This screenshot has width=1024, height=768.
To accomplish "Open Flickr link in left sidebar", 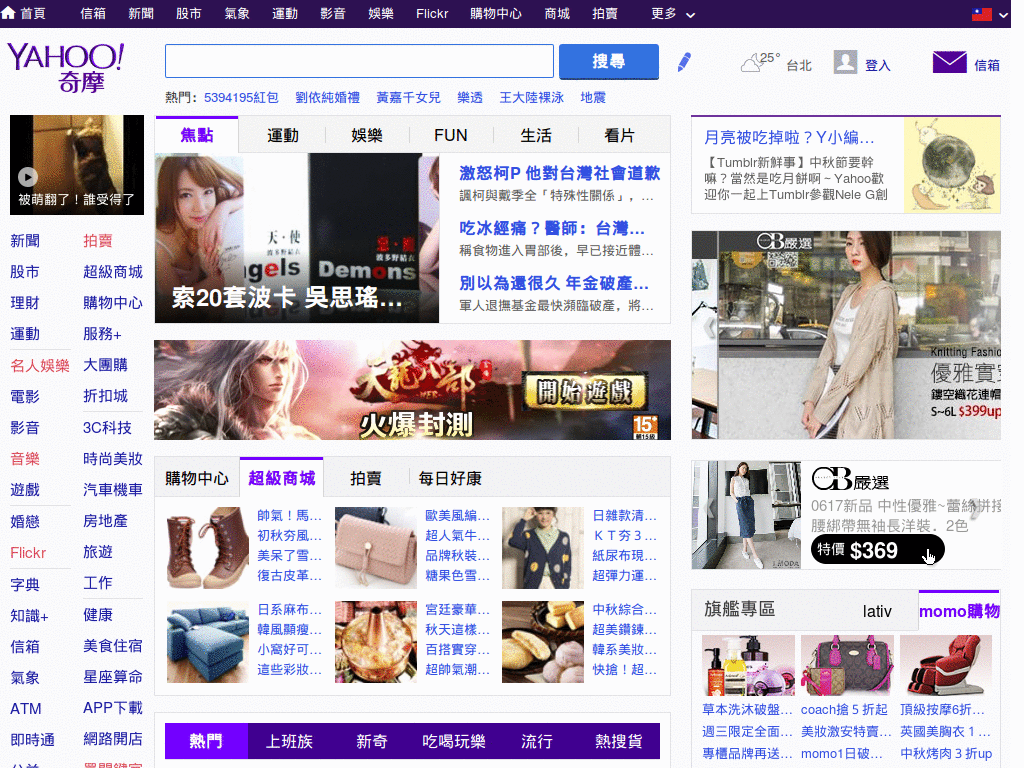I will tap(28, 553).
